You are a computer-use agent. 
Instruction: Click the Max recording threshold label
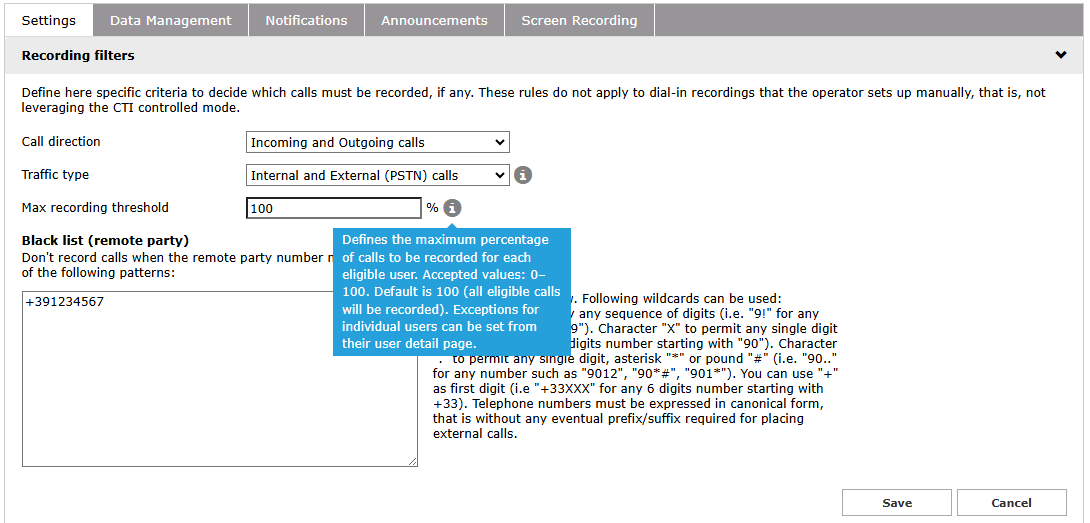[95, 208]
